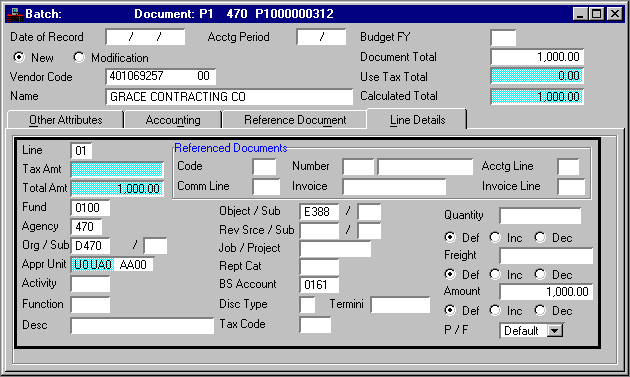Click the Name field GRACE CONTRACTING CO
630x377 pixels.
pyautogui.click(x=229, y=97)
